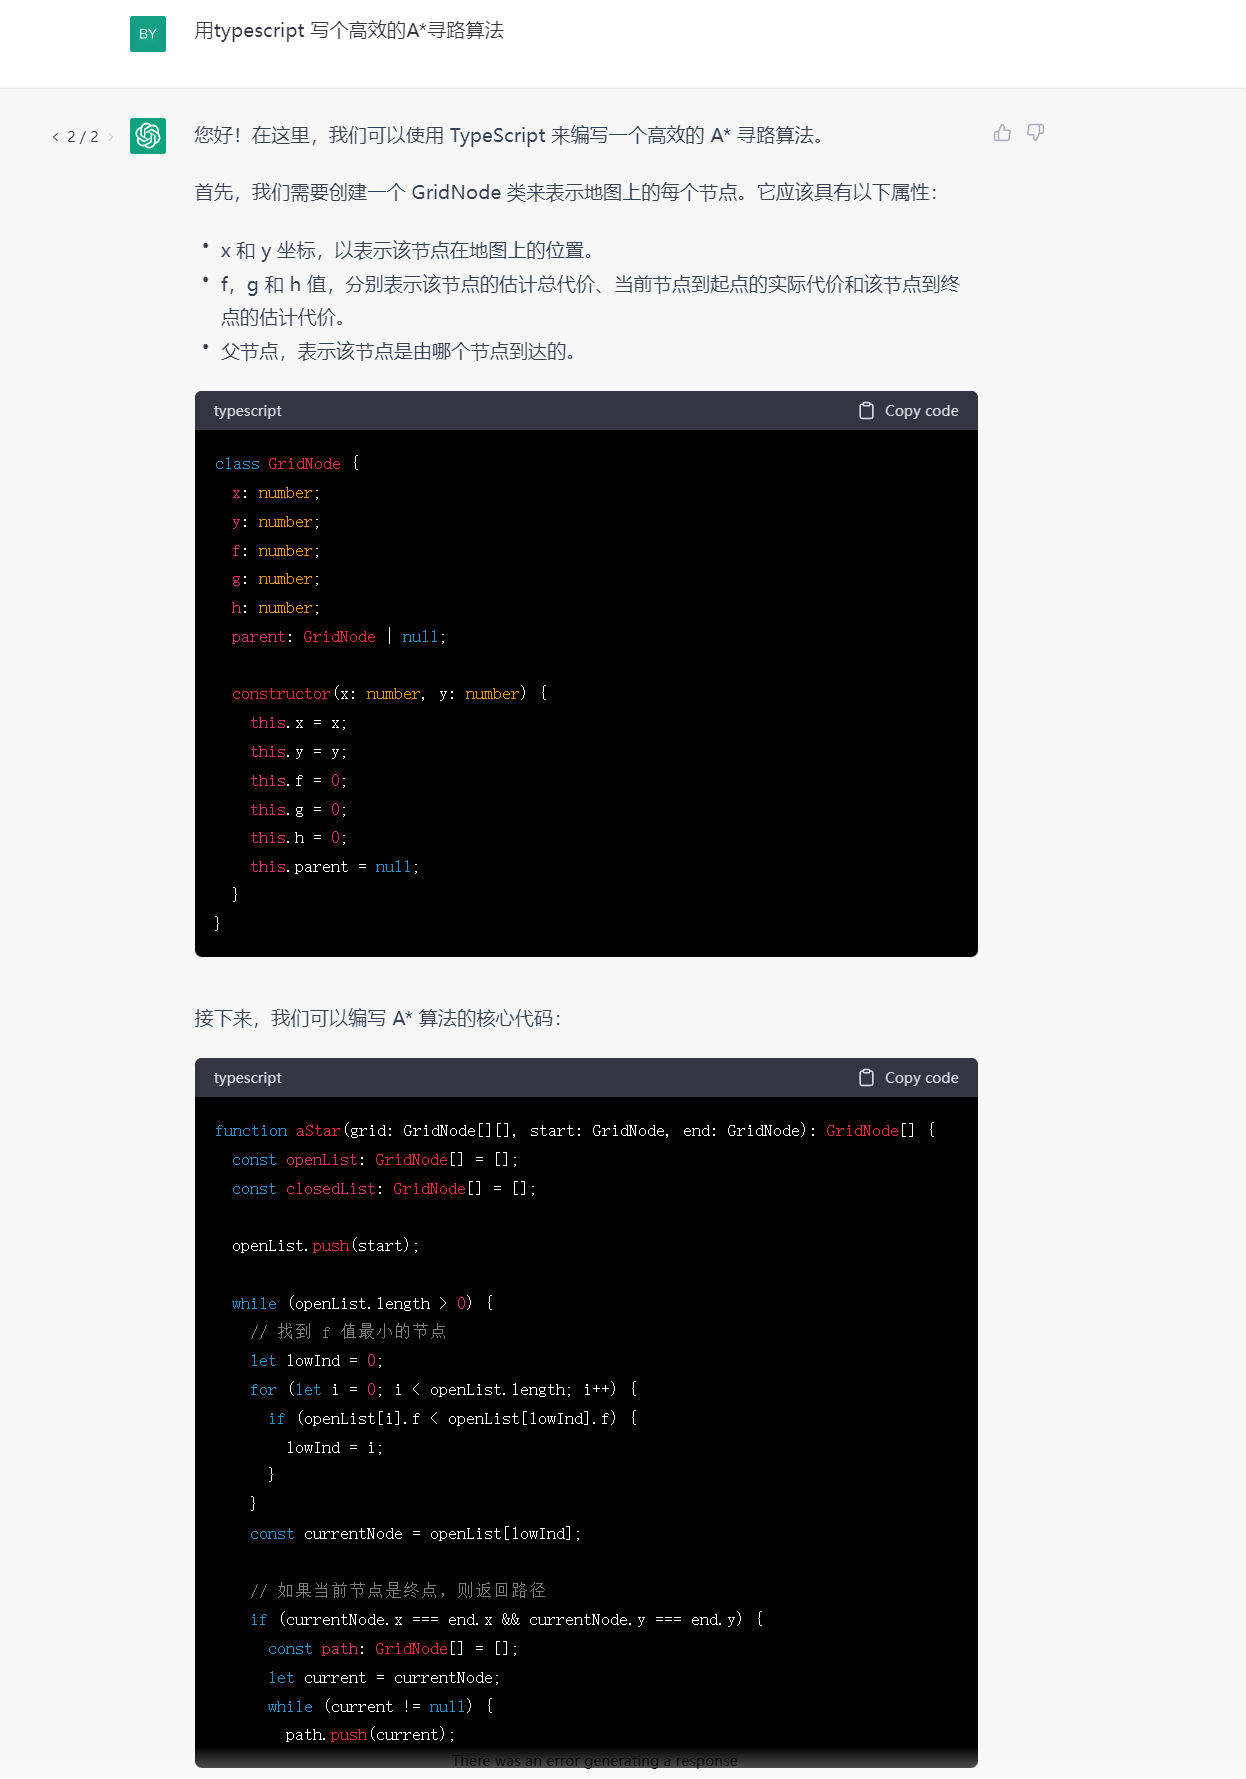The image size is (1246, 1779).
Task: Go to next response with right chevron
Action: pos(111,137)
